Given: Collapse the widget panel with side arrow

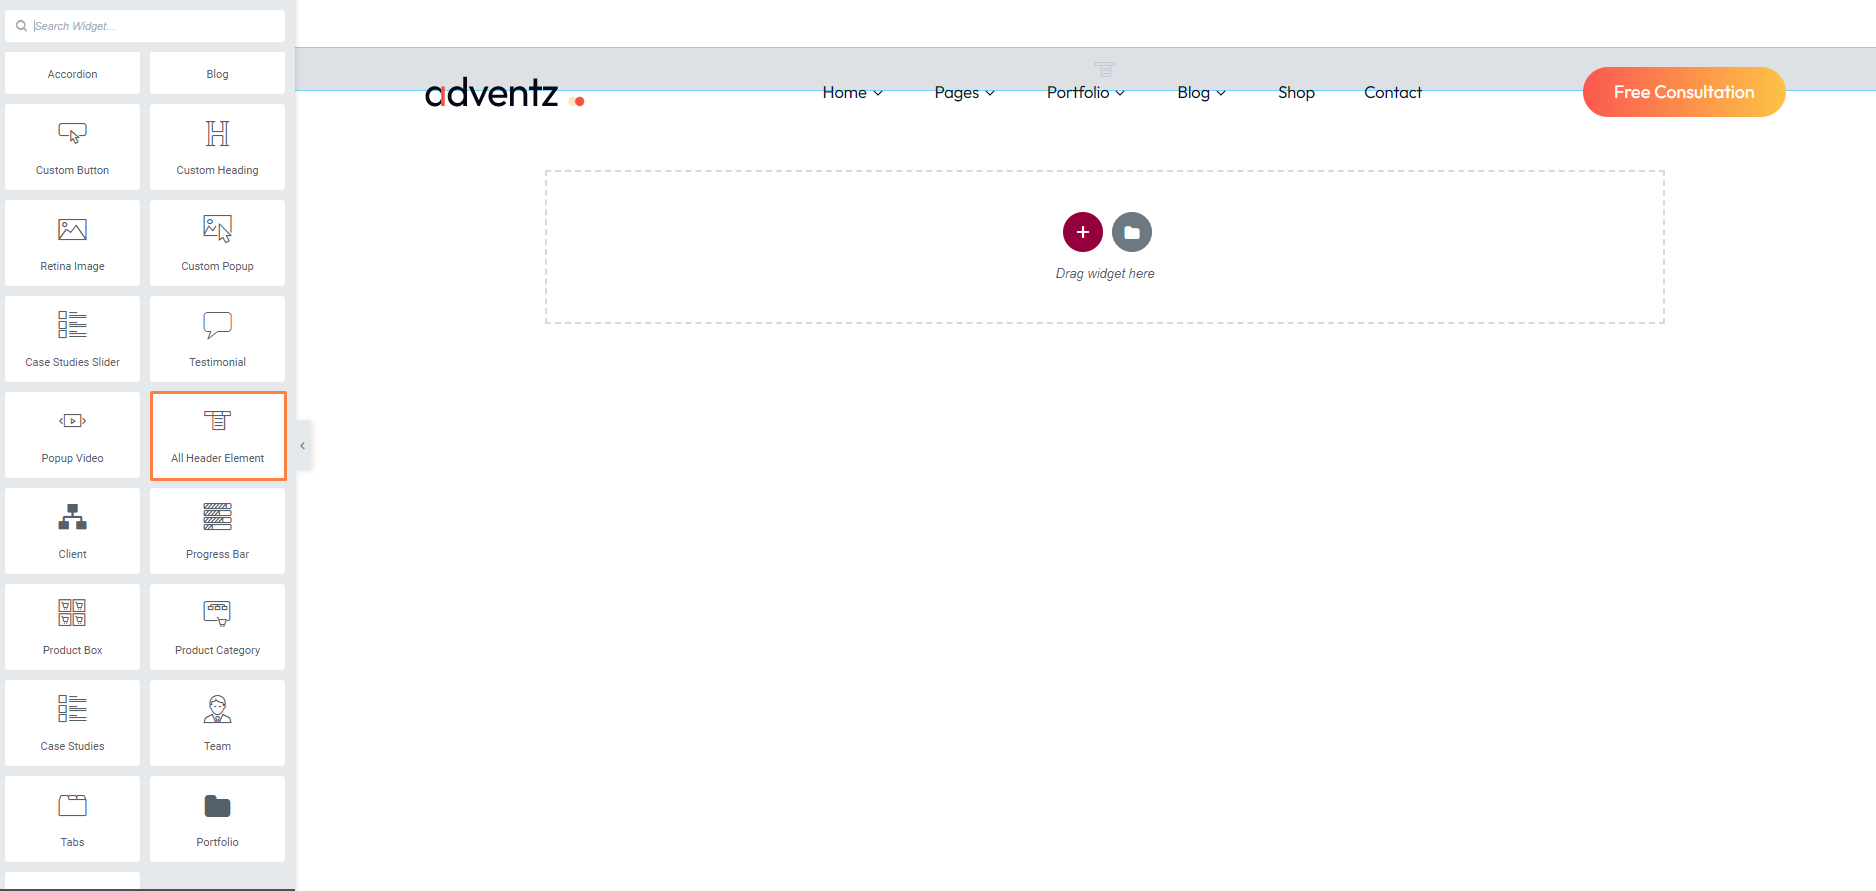Looking at the screenshot, I should tap(302, 446).
